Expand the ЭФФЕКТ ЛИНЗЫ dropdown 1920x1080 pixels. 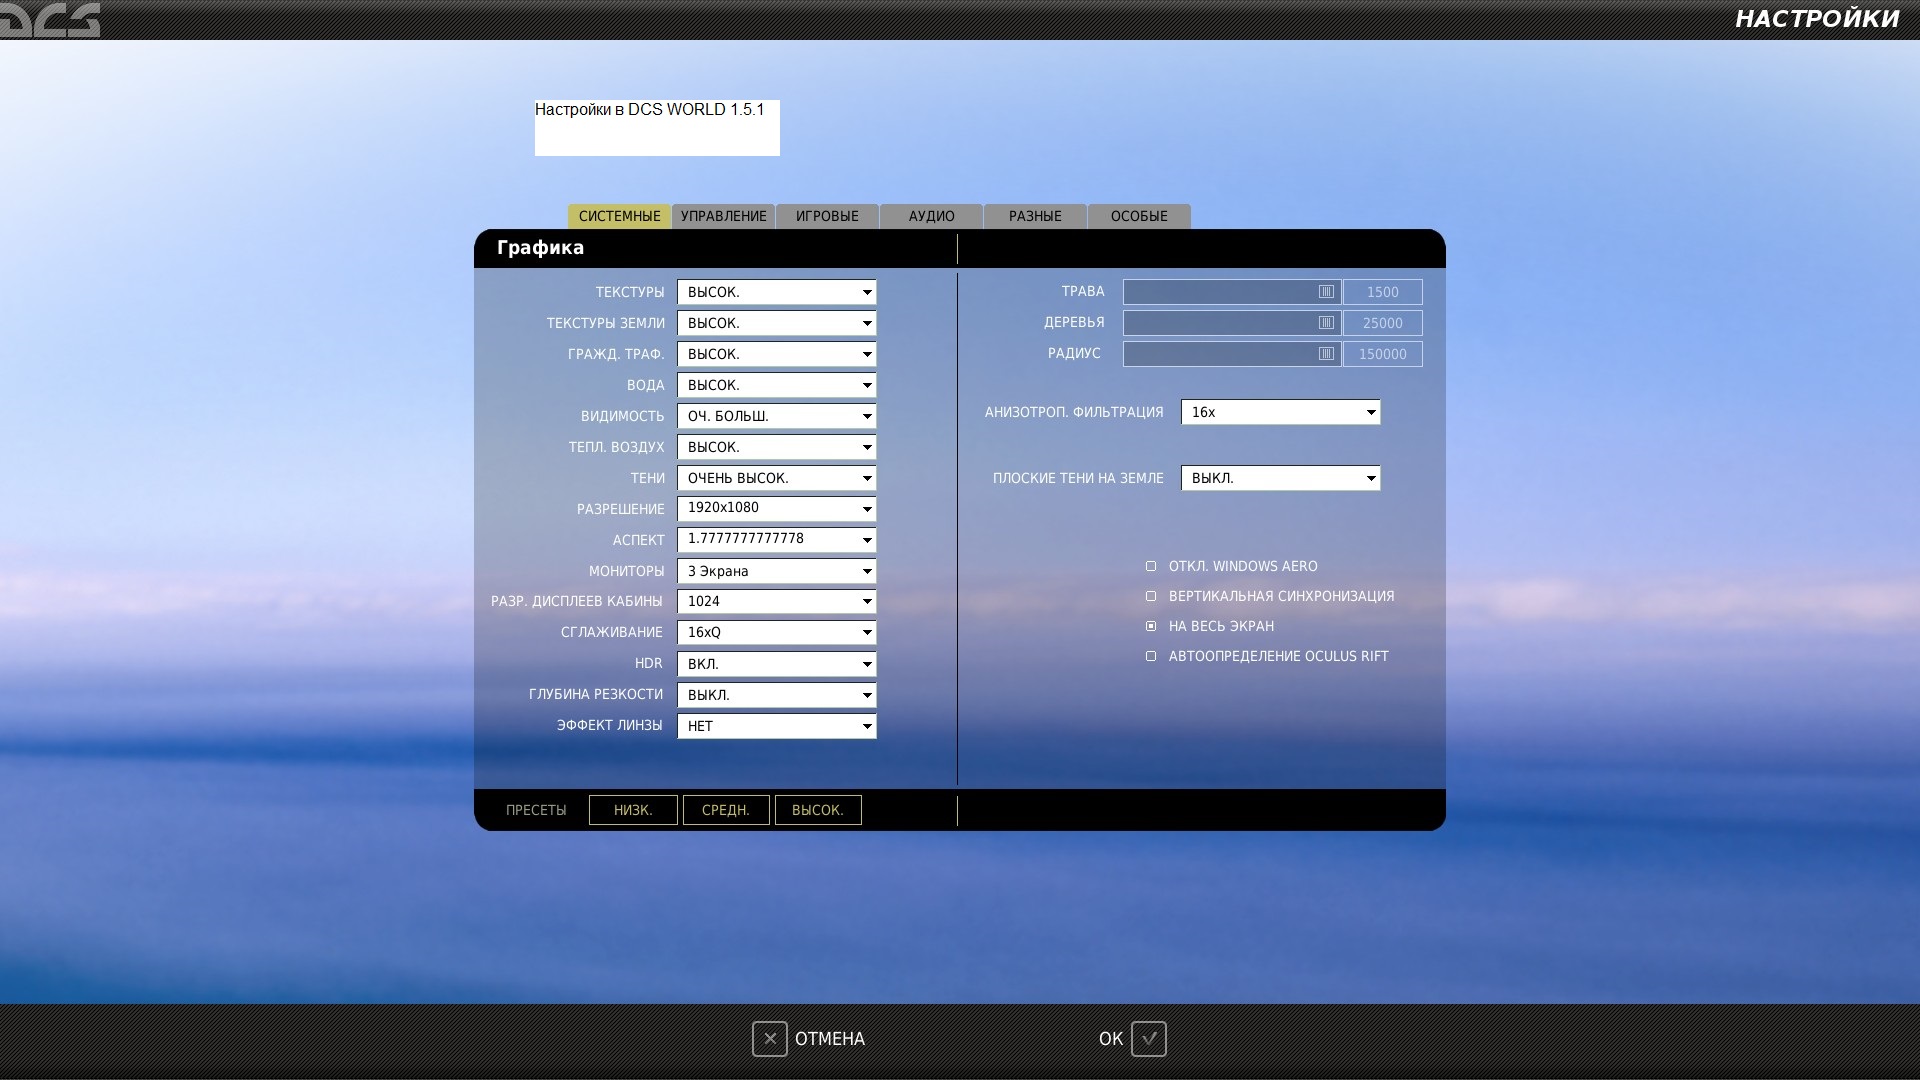(776, 726)
